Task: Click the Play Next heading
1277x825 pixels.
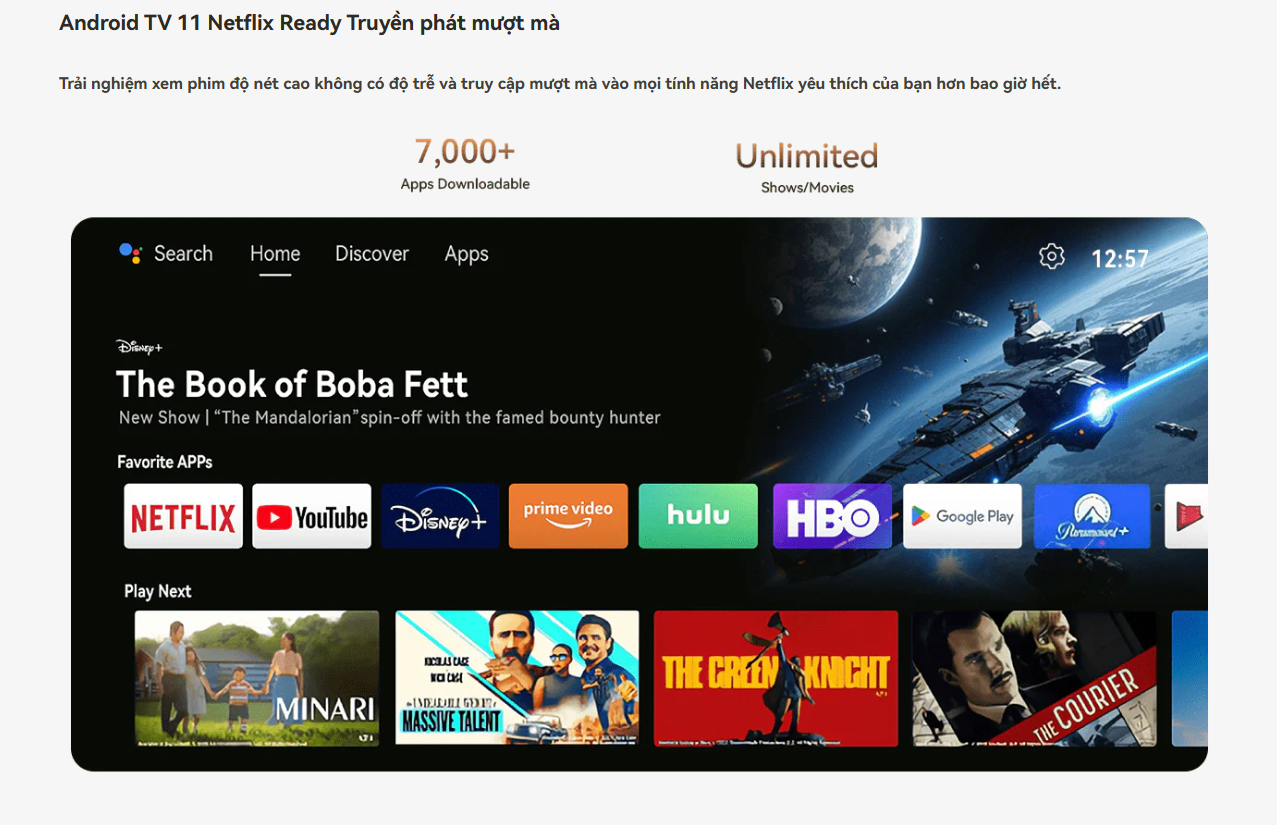Action: (158, 591)
